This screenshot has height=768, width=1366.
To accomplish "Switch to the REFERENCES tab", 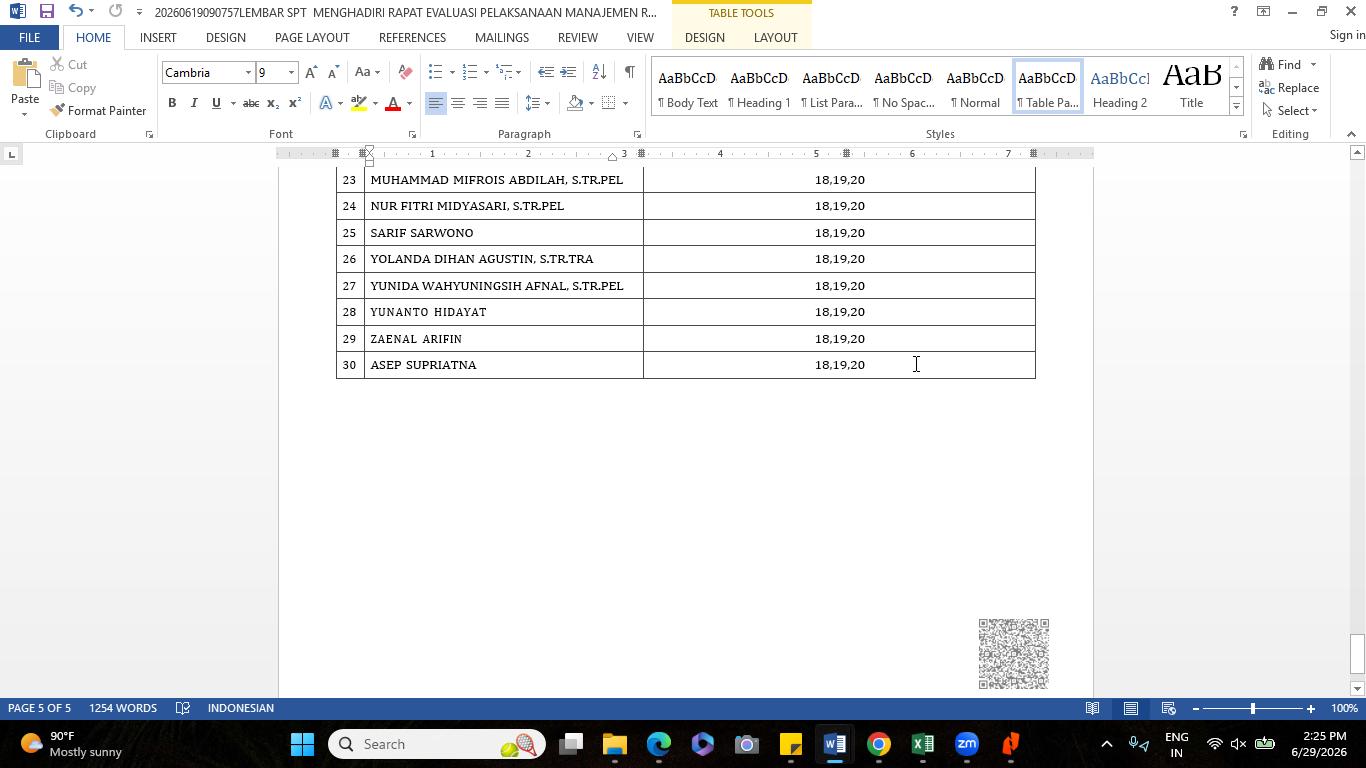I will point(412,37).
